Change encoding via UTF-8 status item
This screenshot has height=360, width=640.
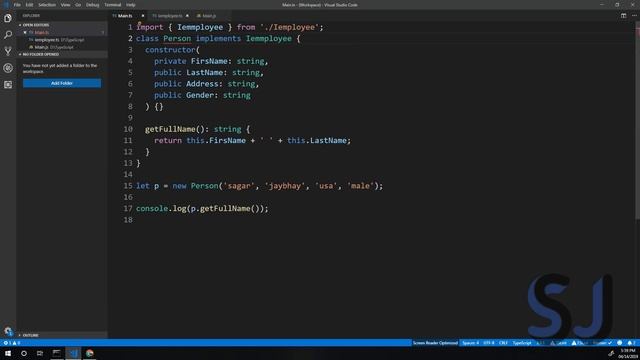(x=488, y=343)
